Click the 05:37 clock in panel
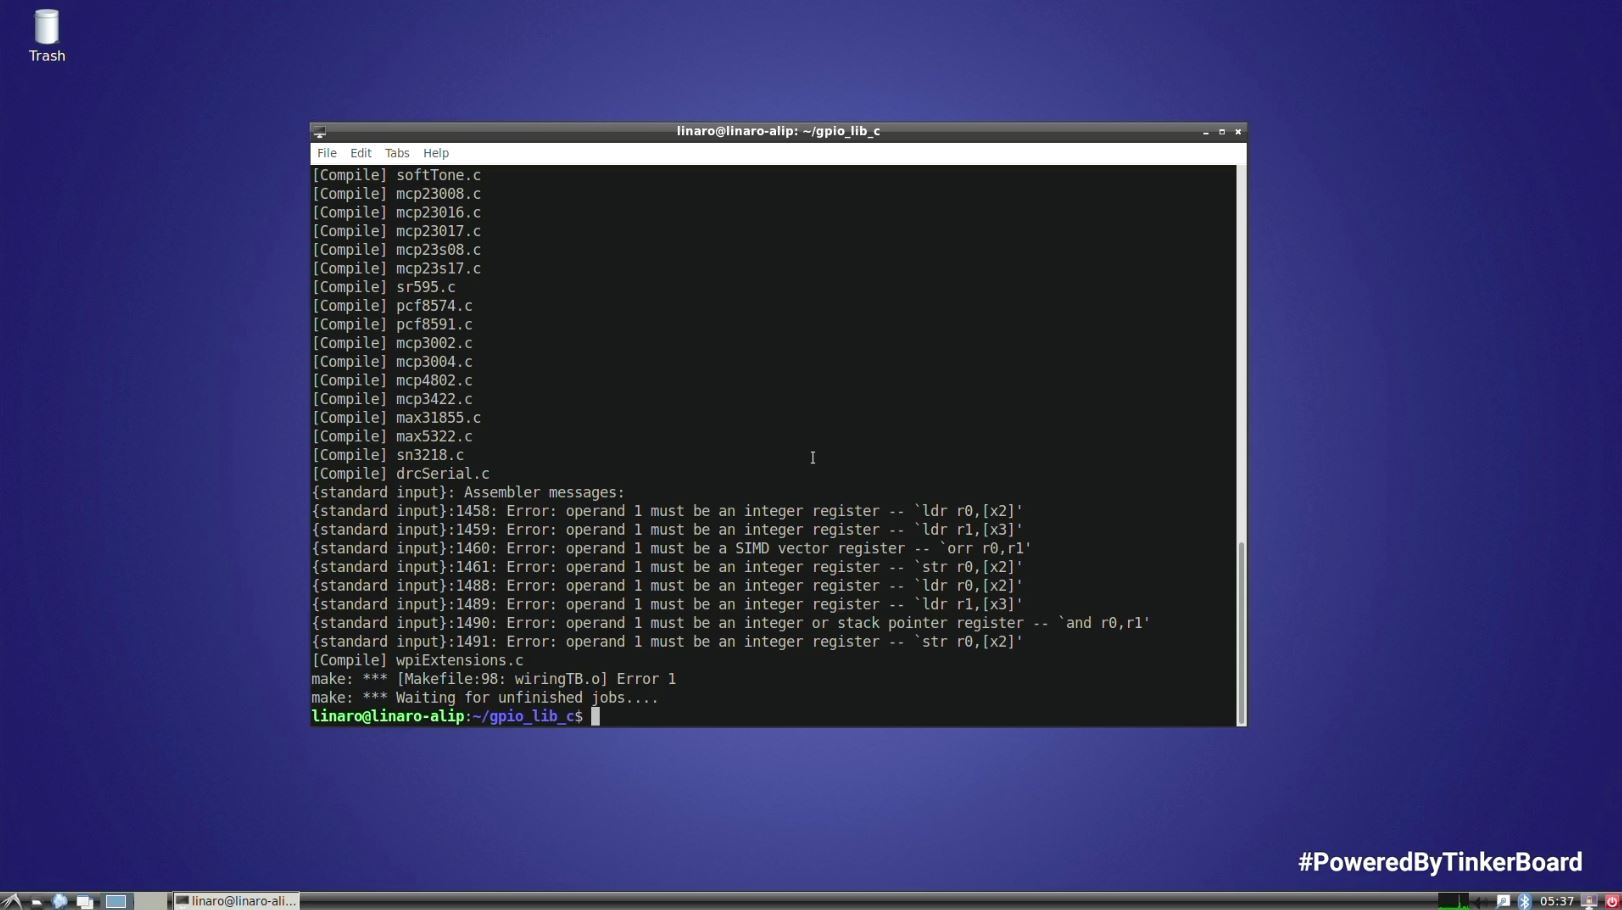This screenshot has width=1622, height=910. 1556,901
